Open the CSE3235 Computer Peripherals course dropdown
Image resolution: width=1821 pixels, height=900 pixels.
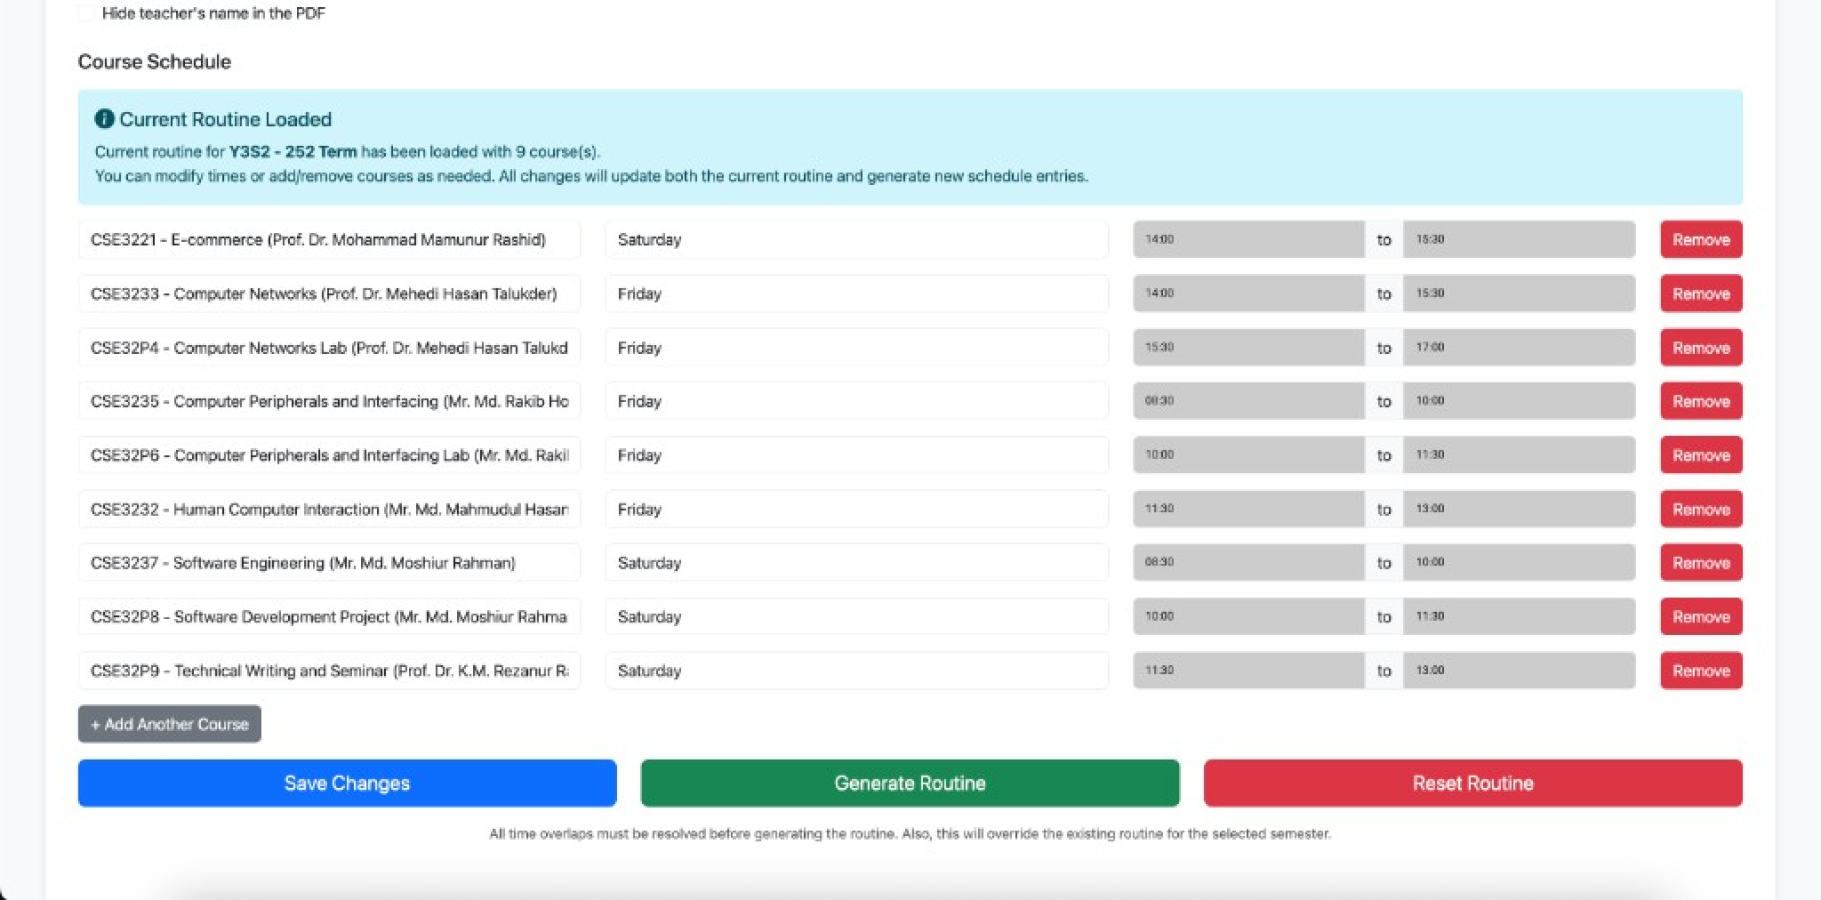pos(329,401)
